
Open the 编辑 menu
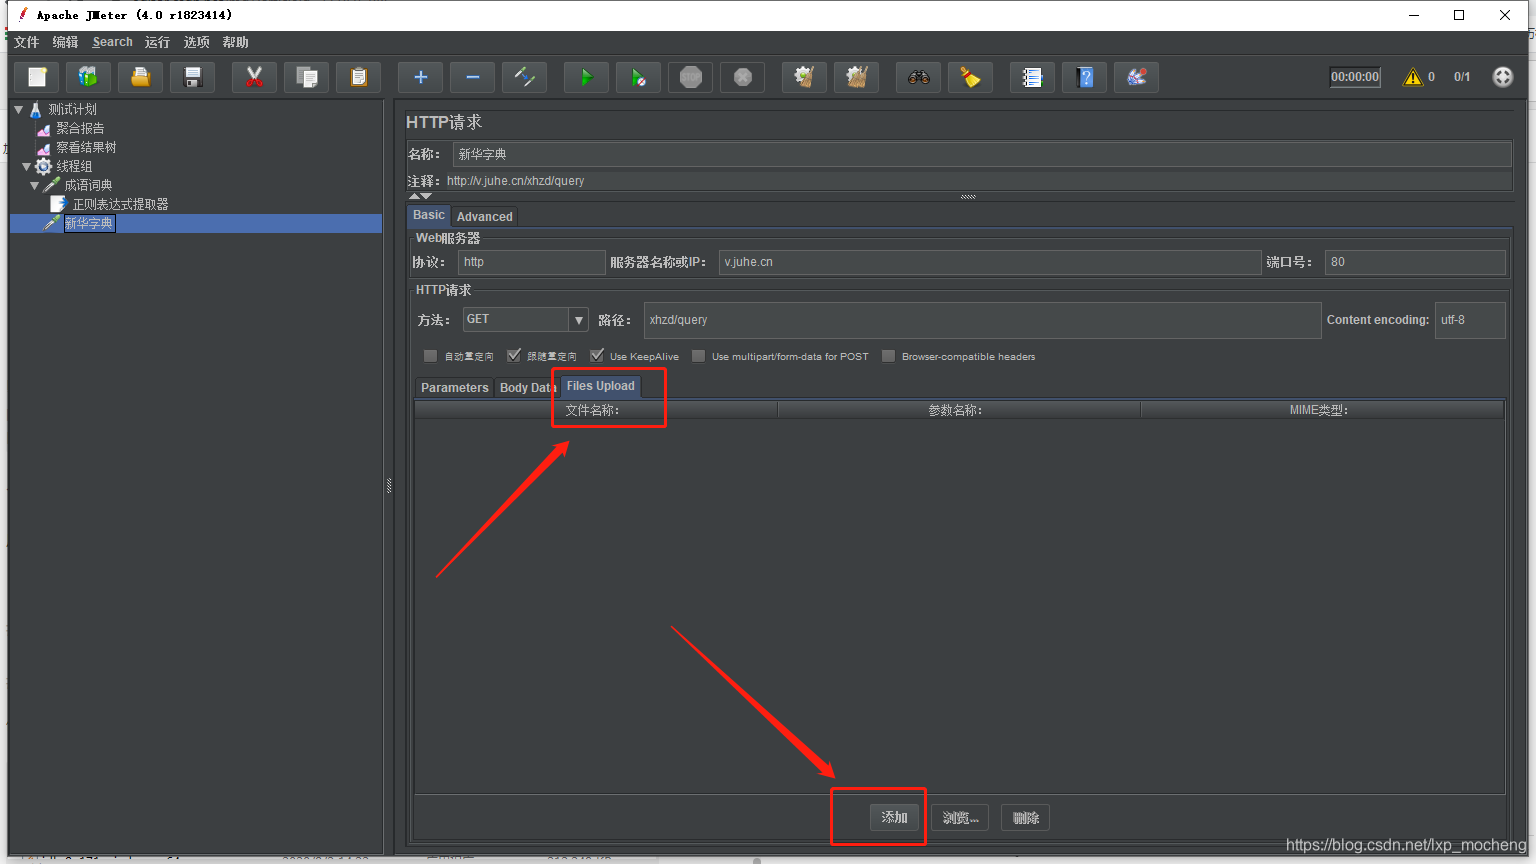pos(66,42)
